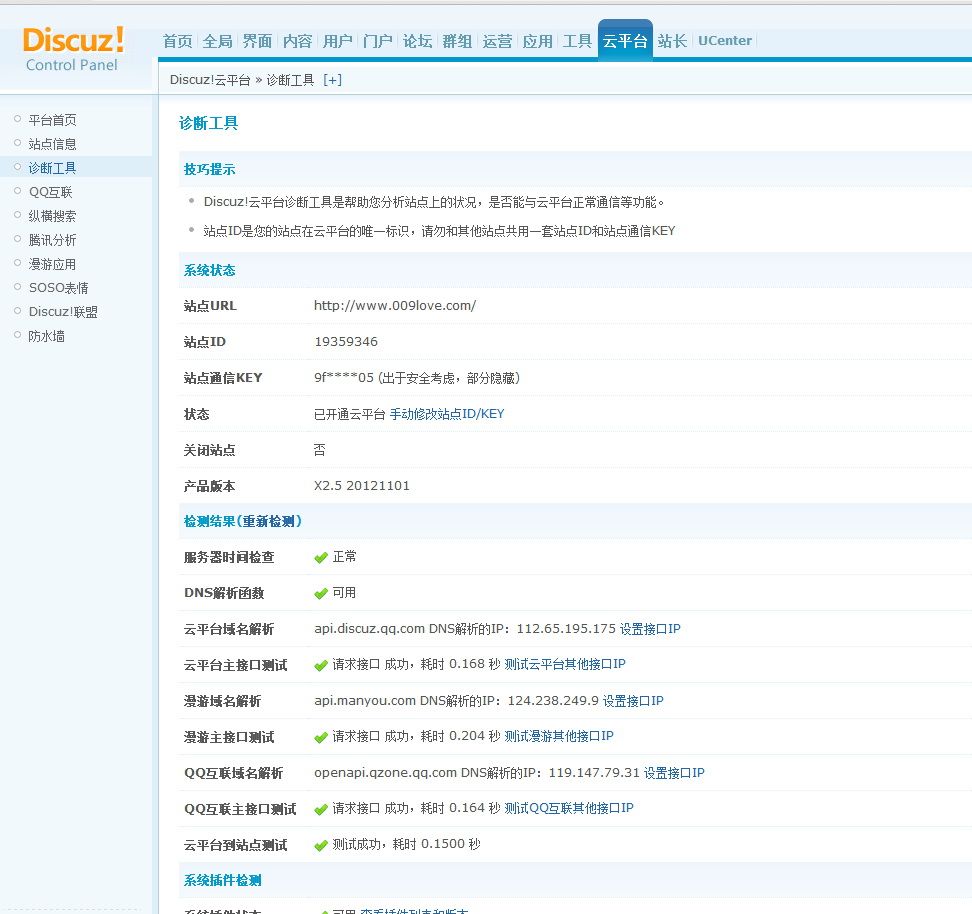Open 防水墙 in sidebar

coord(46,336)
